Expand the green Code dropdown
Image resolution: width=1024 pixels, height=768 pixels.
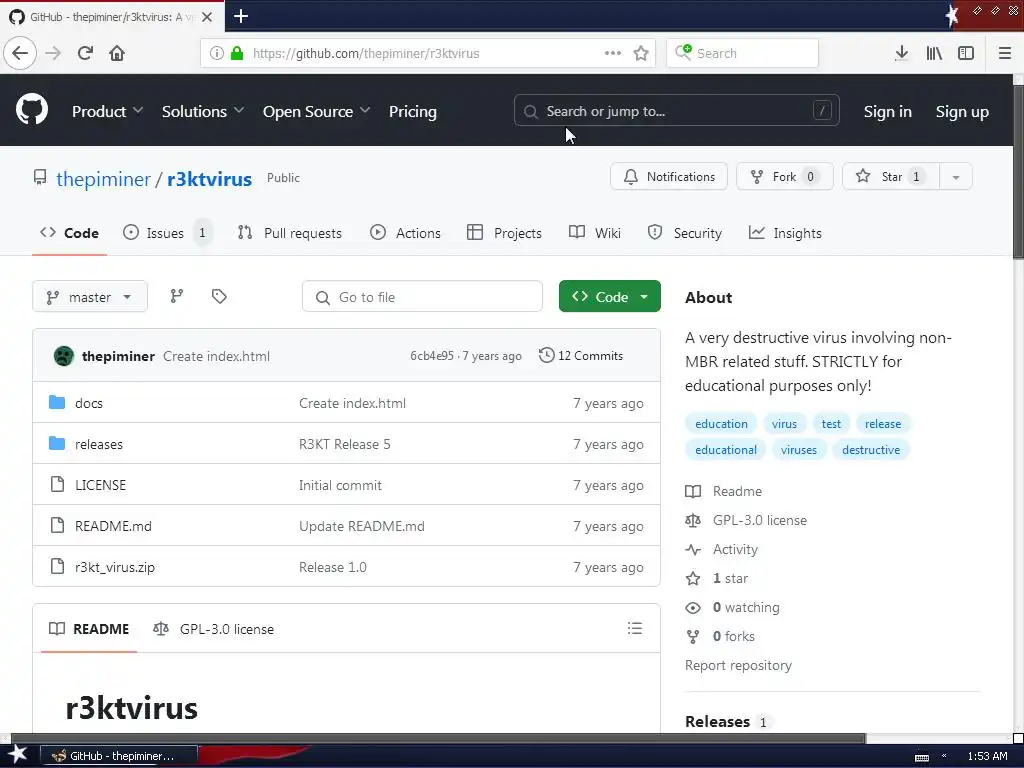[610, 296]
